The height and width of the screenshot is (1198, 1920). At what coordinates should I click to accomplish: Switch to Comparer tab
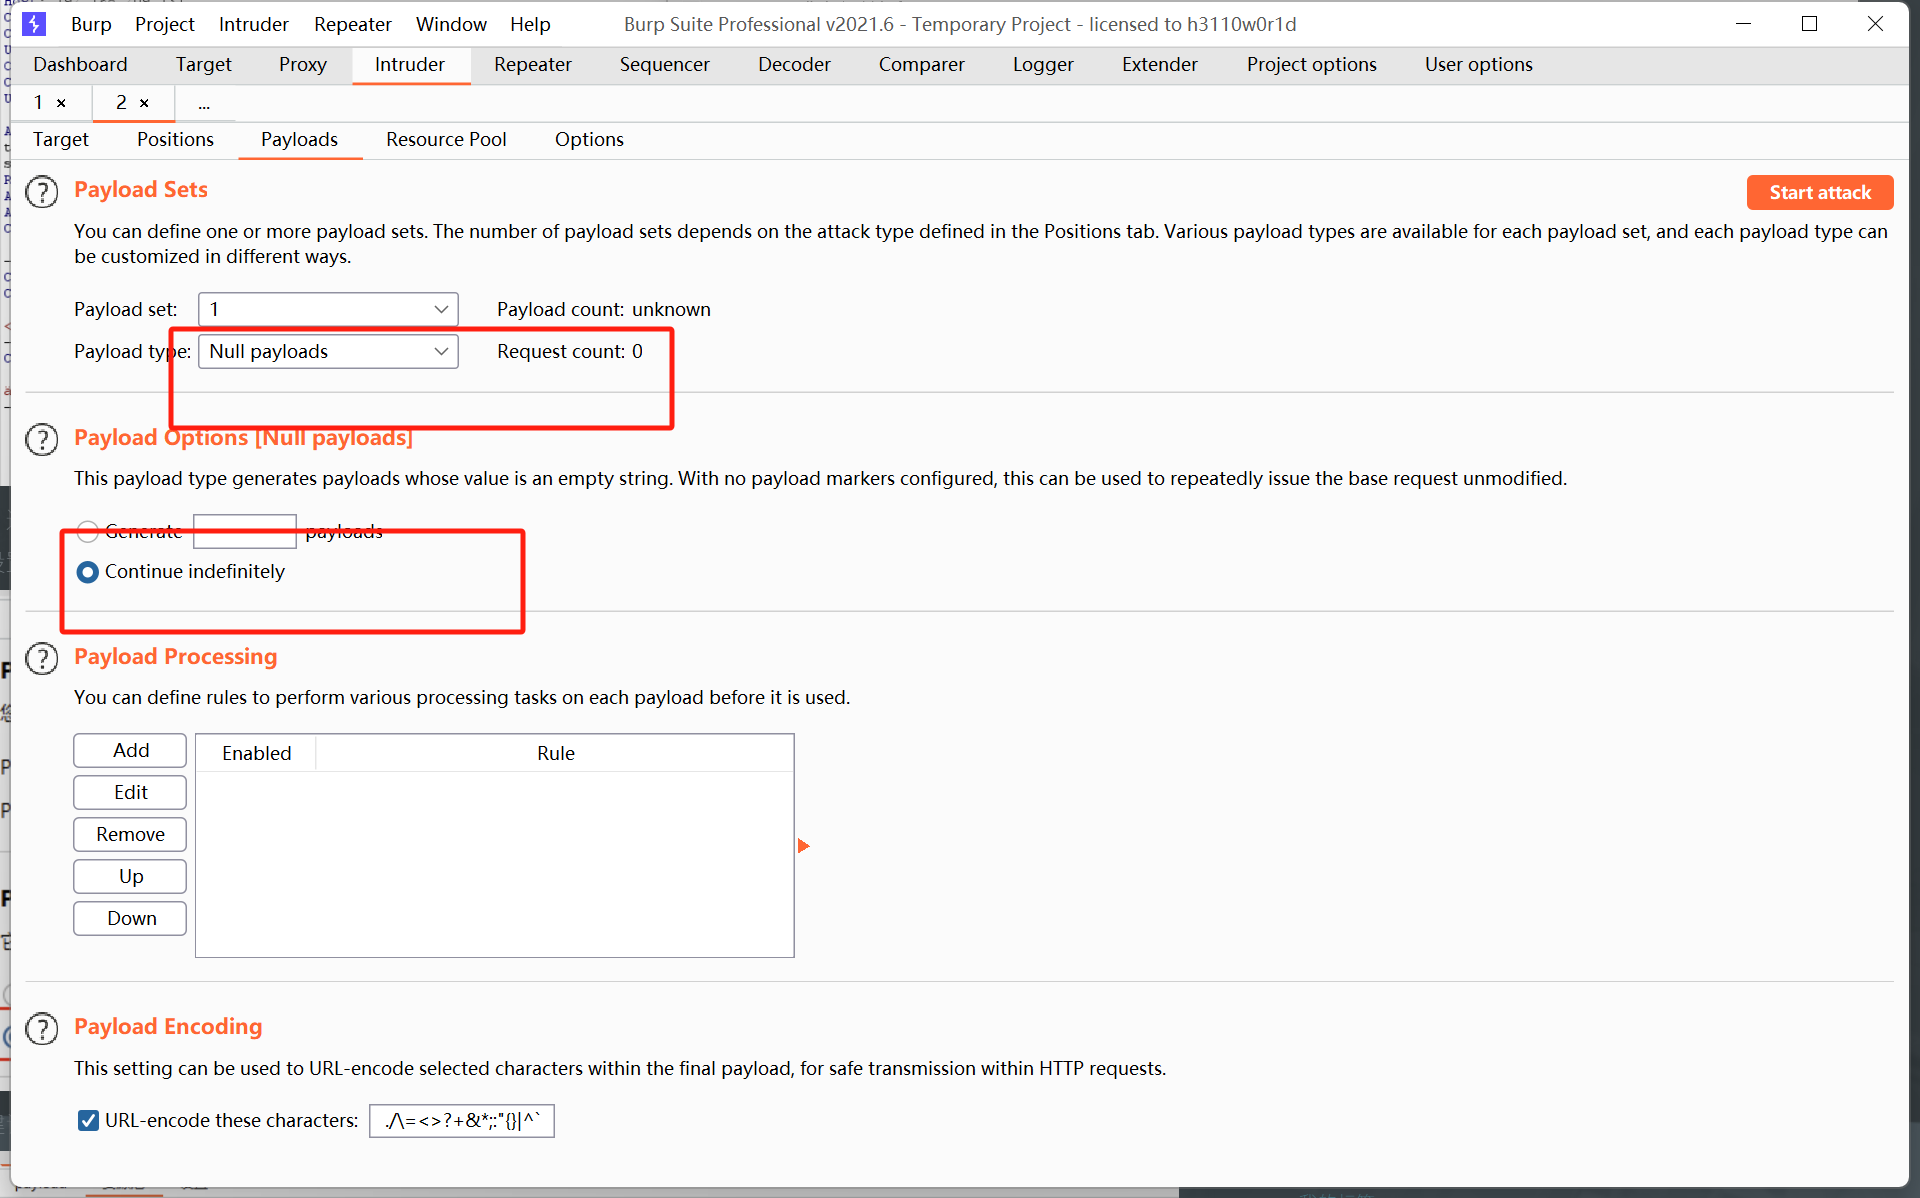[922, 64]
